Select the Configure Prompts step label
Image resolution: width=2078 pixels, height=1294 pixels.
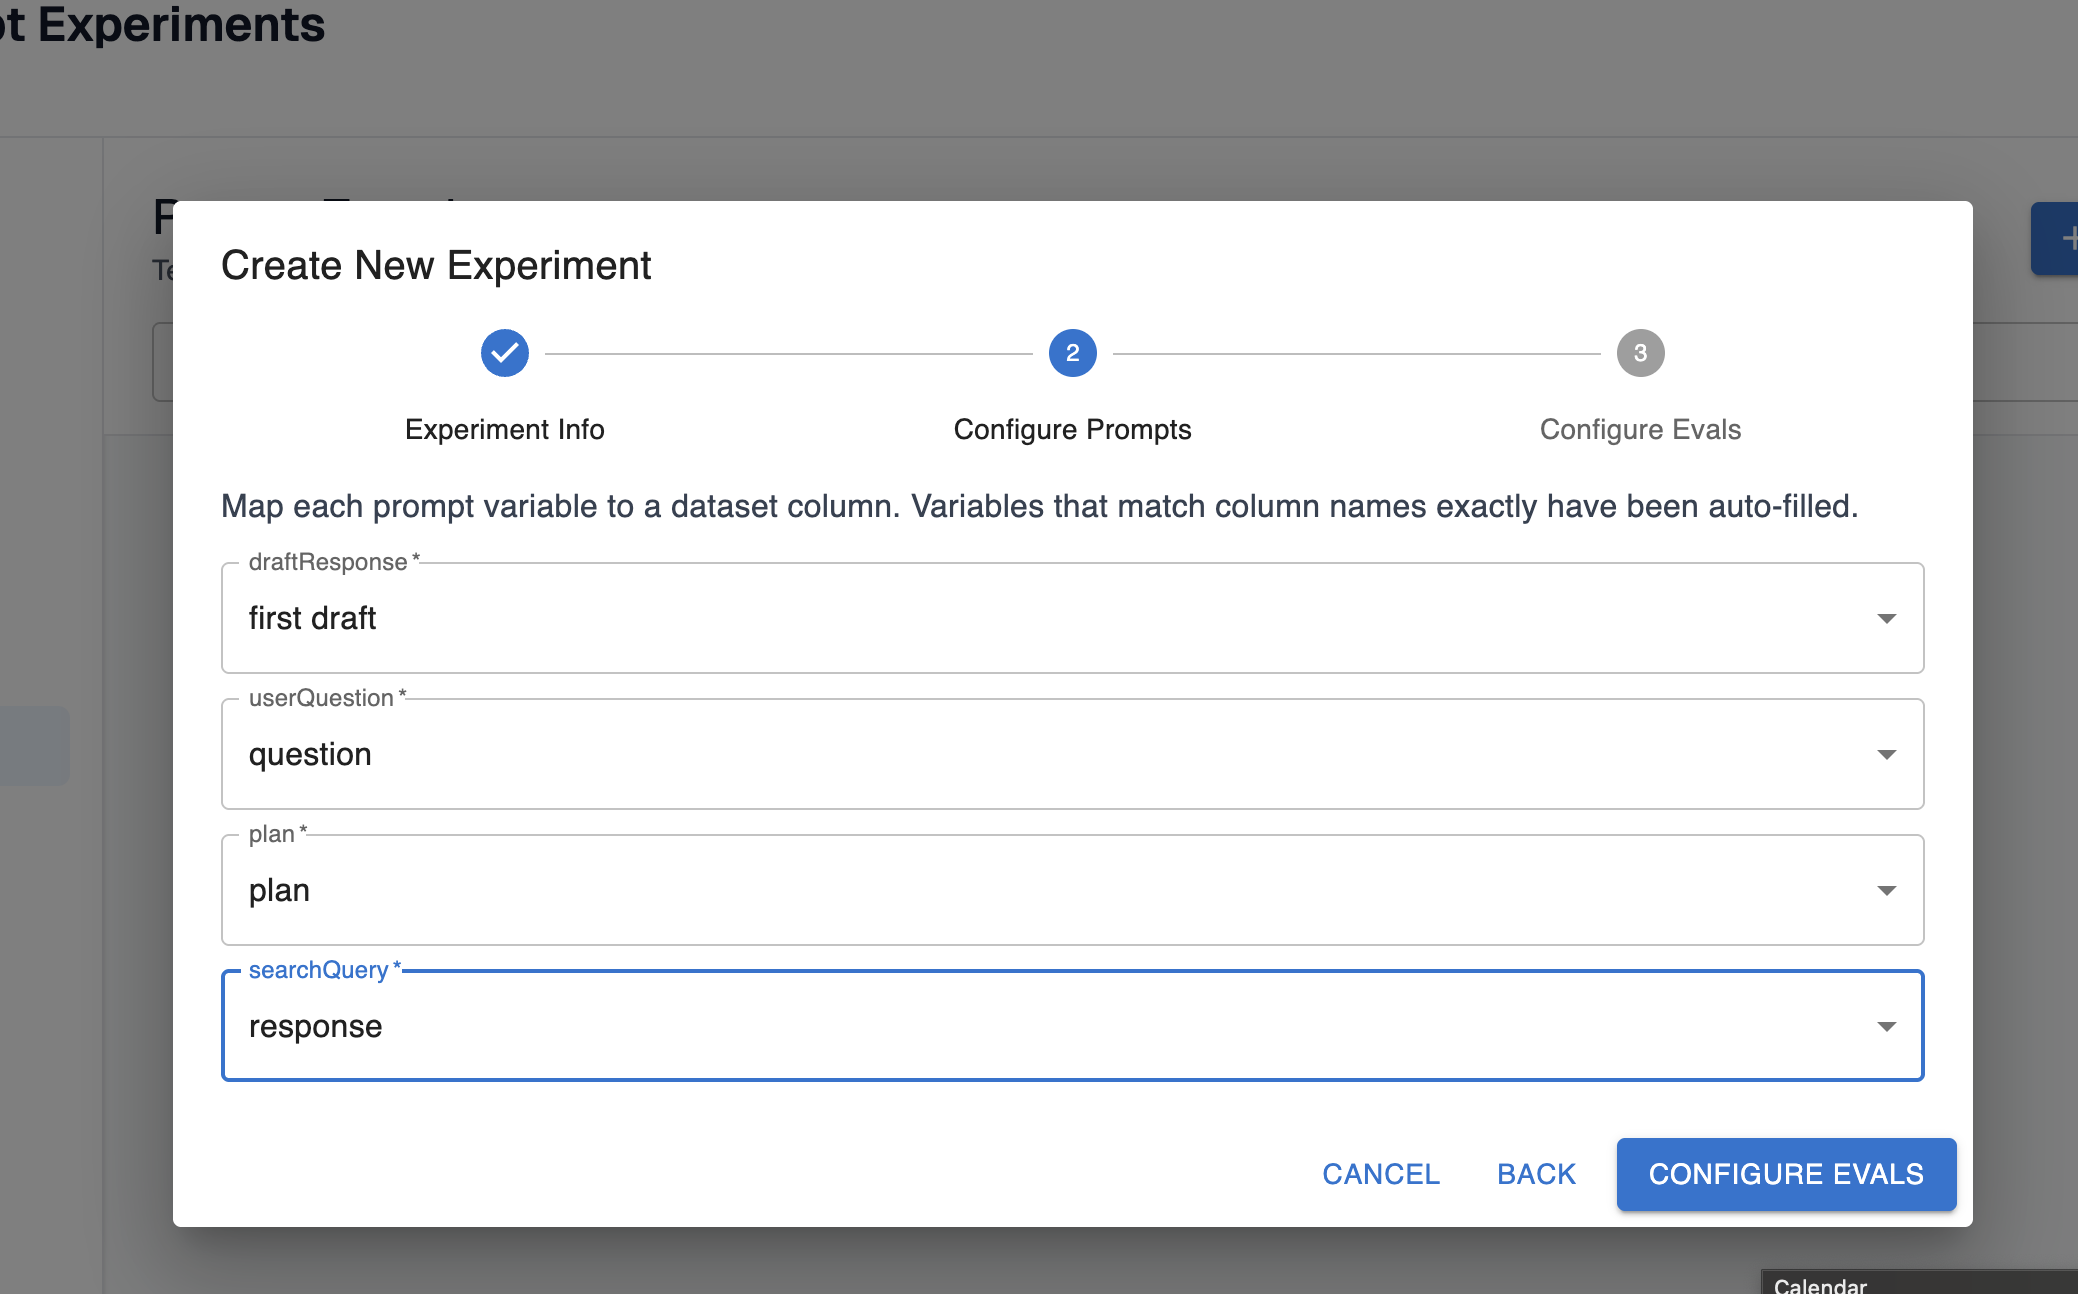(1072, 430)
